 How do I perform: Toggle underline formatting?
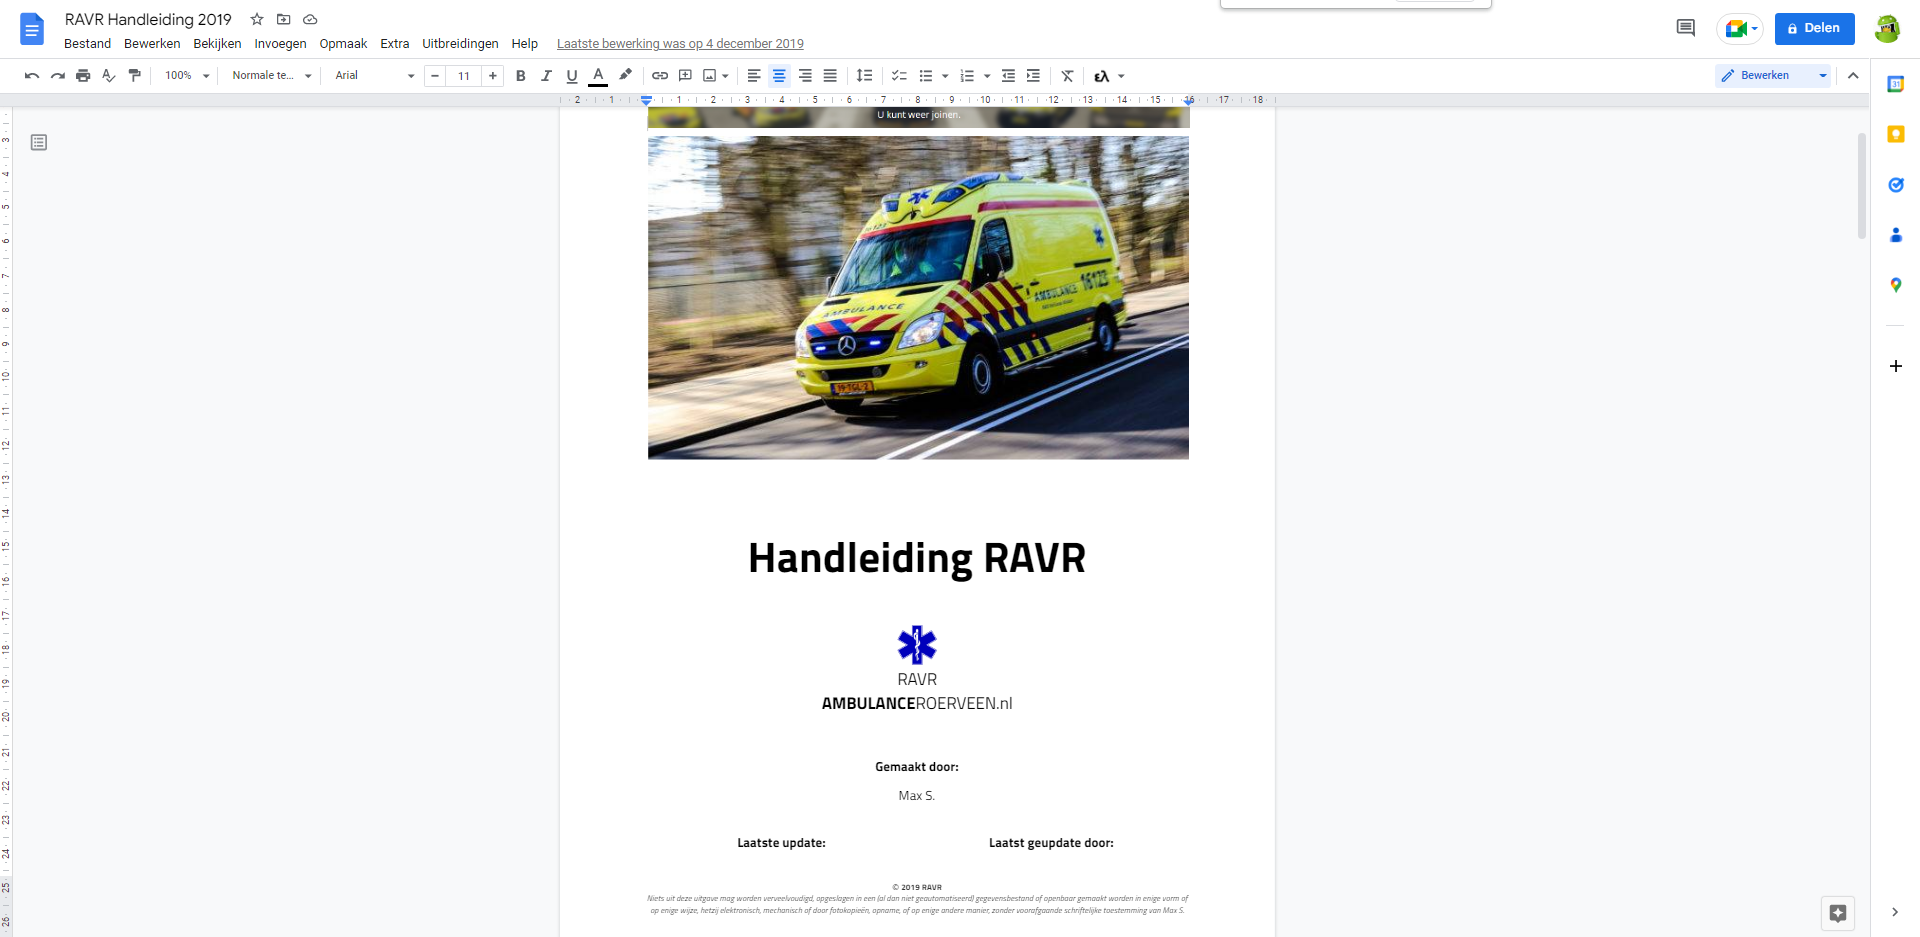pyautogui.click(x=572, y=76)
